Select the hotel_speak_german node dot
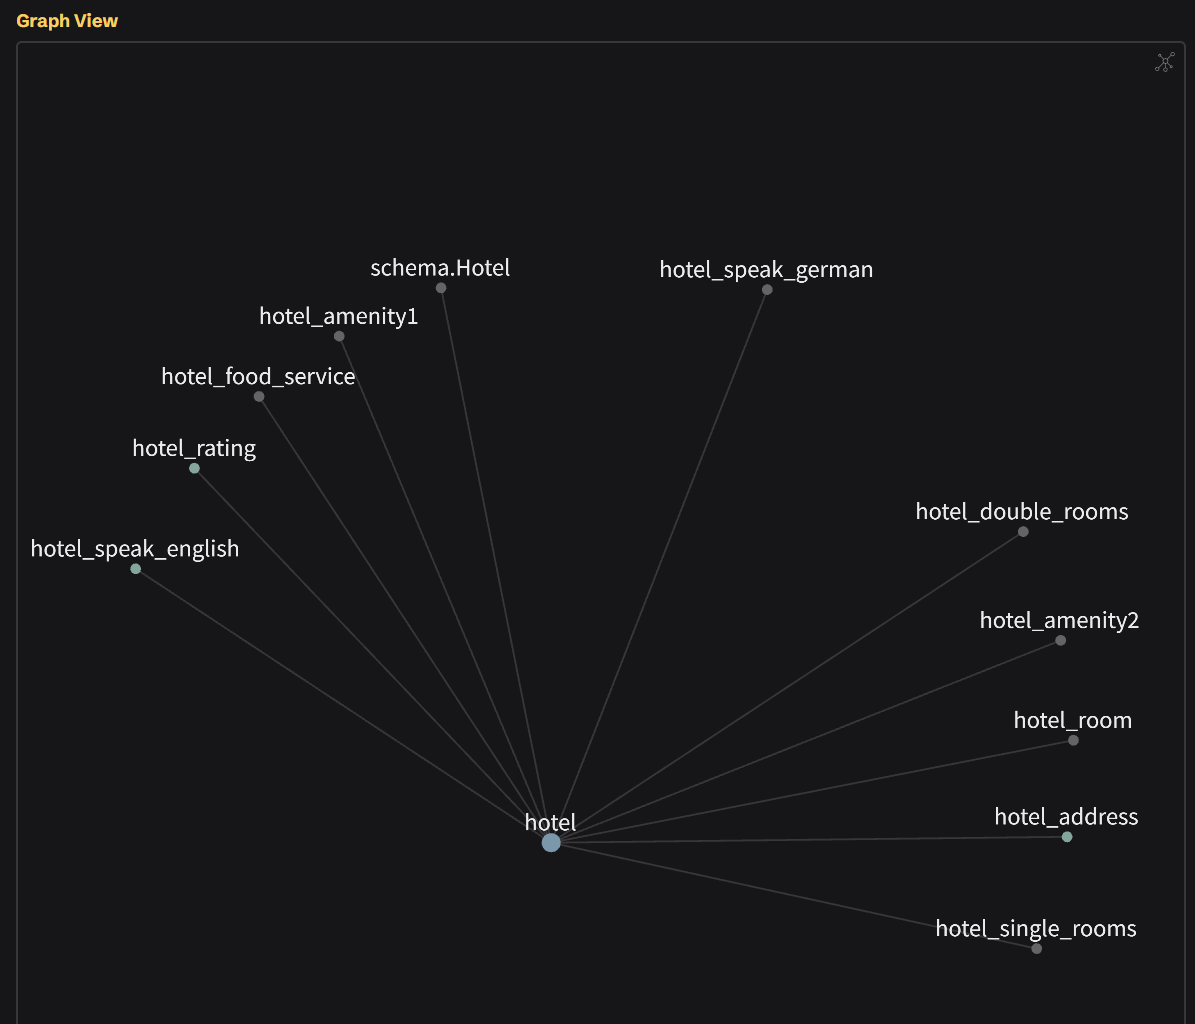Viewport: 1195px width, 1024px height. [767, 290]
